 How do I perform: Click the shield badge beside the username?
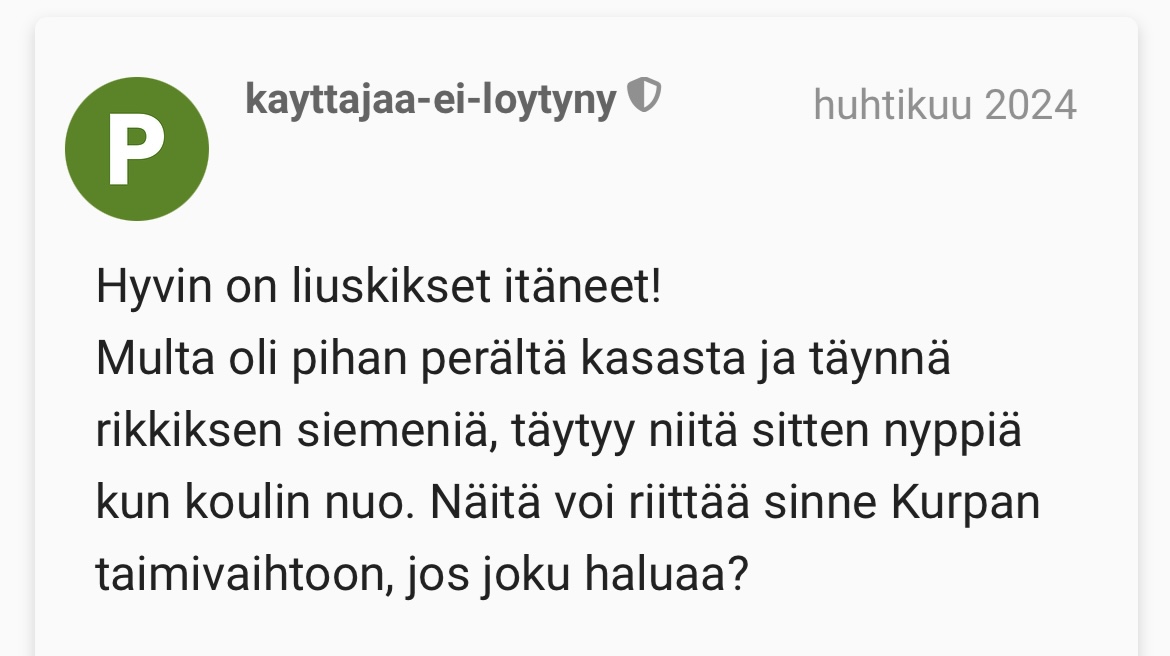point(644,97)
